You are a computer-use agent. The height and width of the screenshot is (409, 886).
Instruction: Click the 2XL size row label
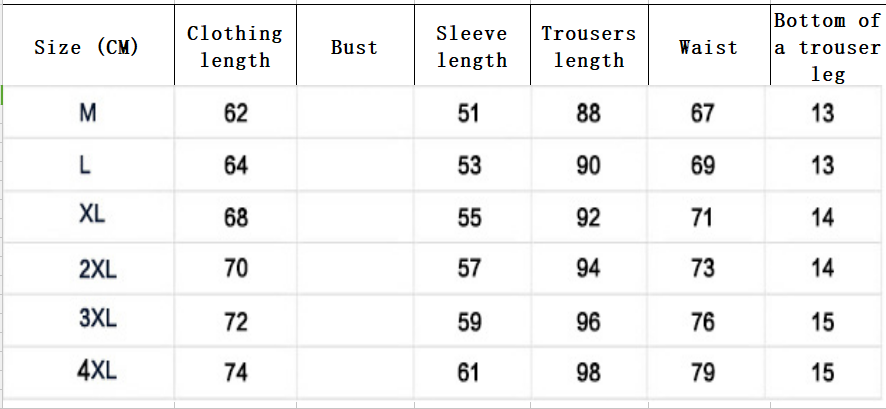[x=98, y=268]
